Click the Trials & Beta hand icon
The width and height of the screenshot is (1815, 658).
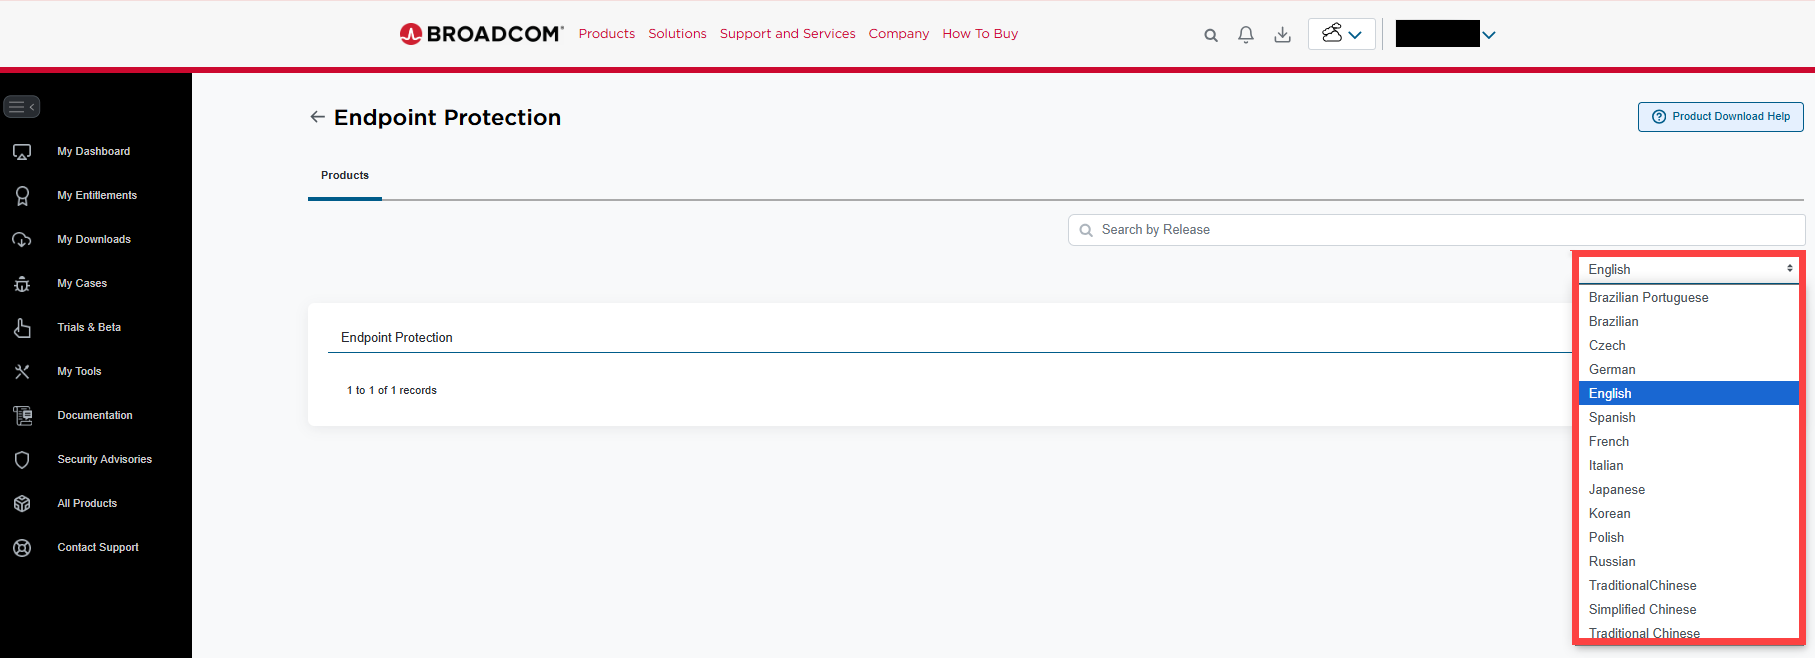[x=22, y=328]
